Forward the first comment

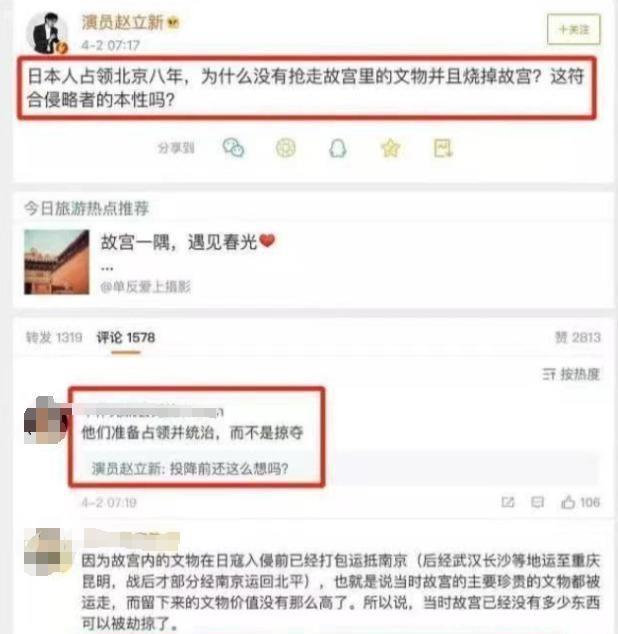(508, 502)
